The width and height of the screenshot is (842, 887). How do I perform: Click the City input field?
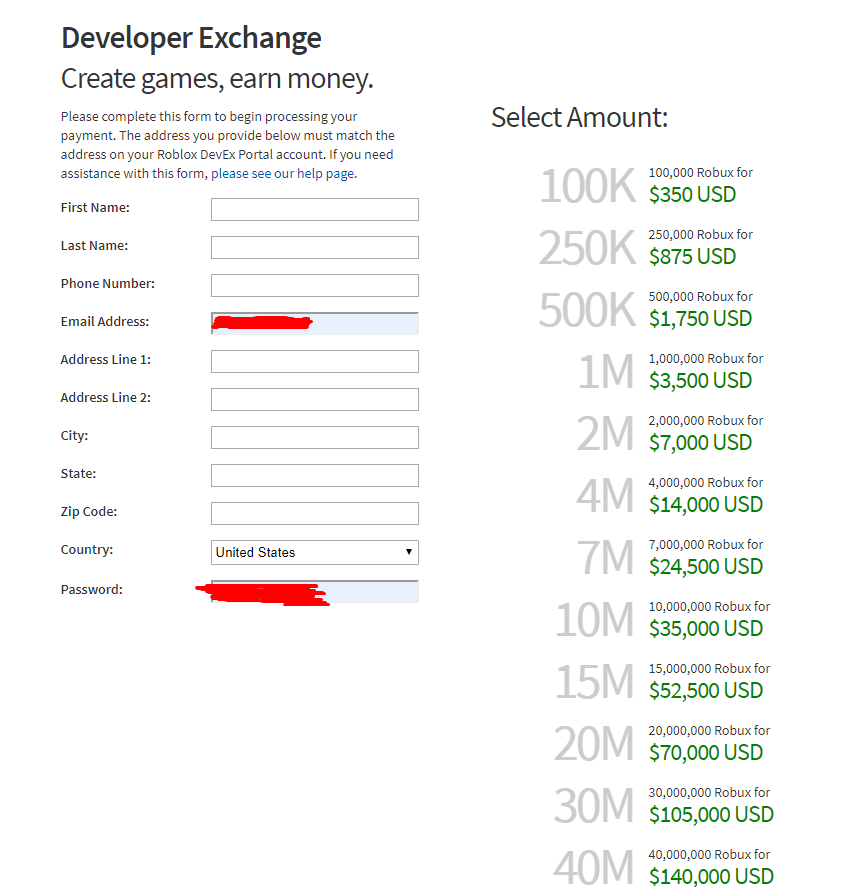315,437
